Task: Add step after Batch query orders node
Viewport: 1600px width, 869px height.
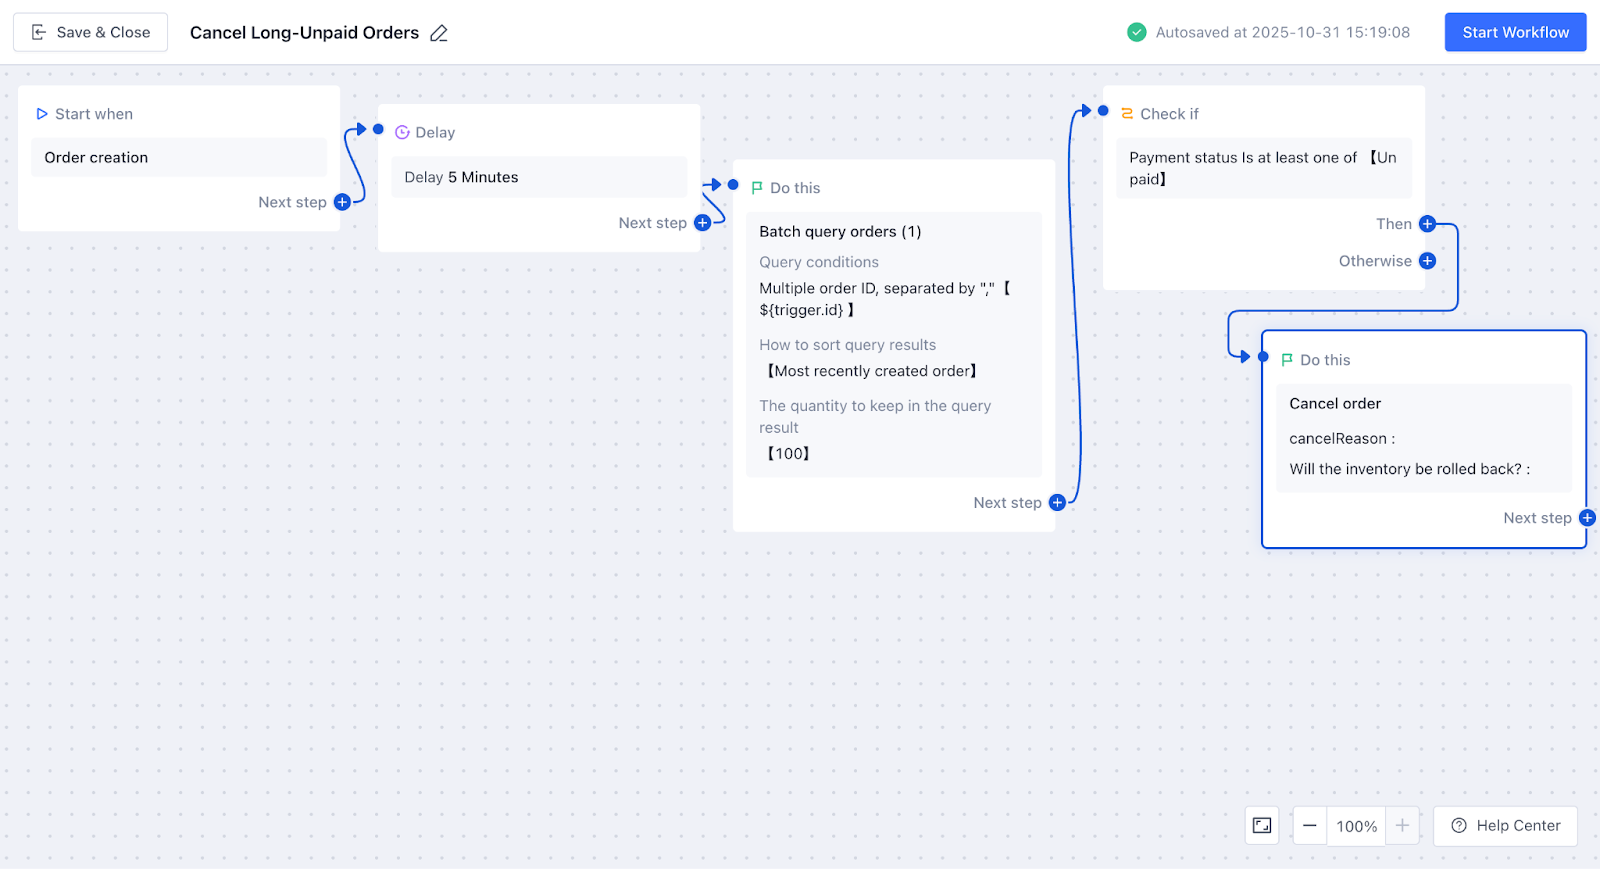Action: (1057, 503)
